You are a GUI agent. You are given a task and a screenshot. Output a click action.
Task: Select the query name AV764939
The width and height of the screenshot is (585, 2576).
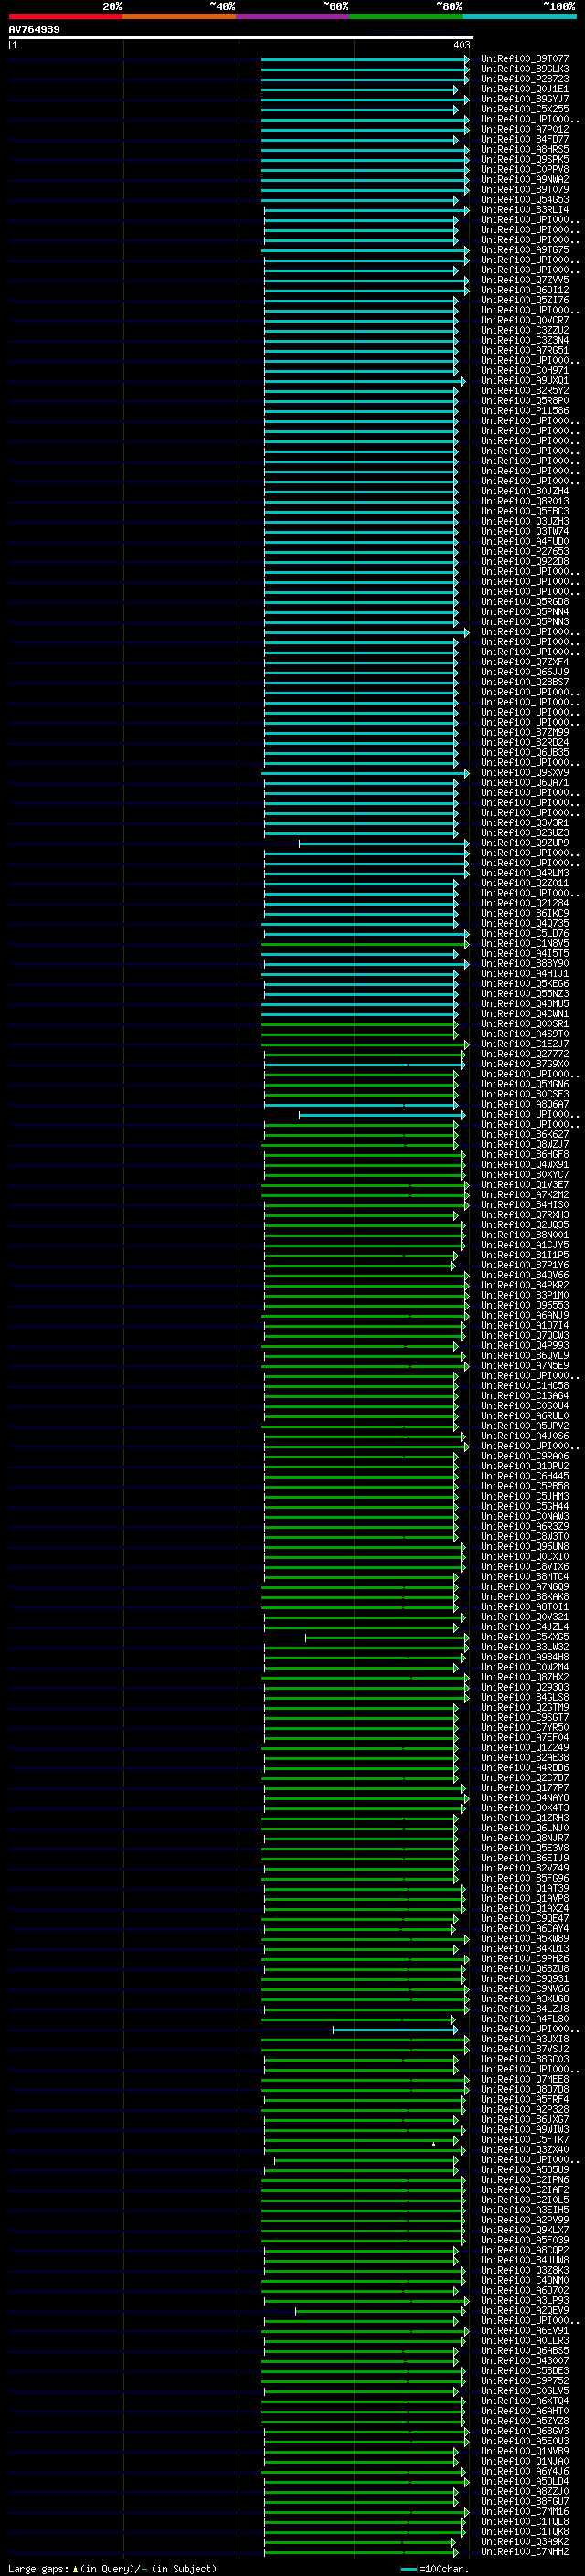tap(34, 29)
